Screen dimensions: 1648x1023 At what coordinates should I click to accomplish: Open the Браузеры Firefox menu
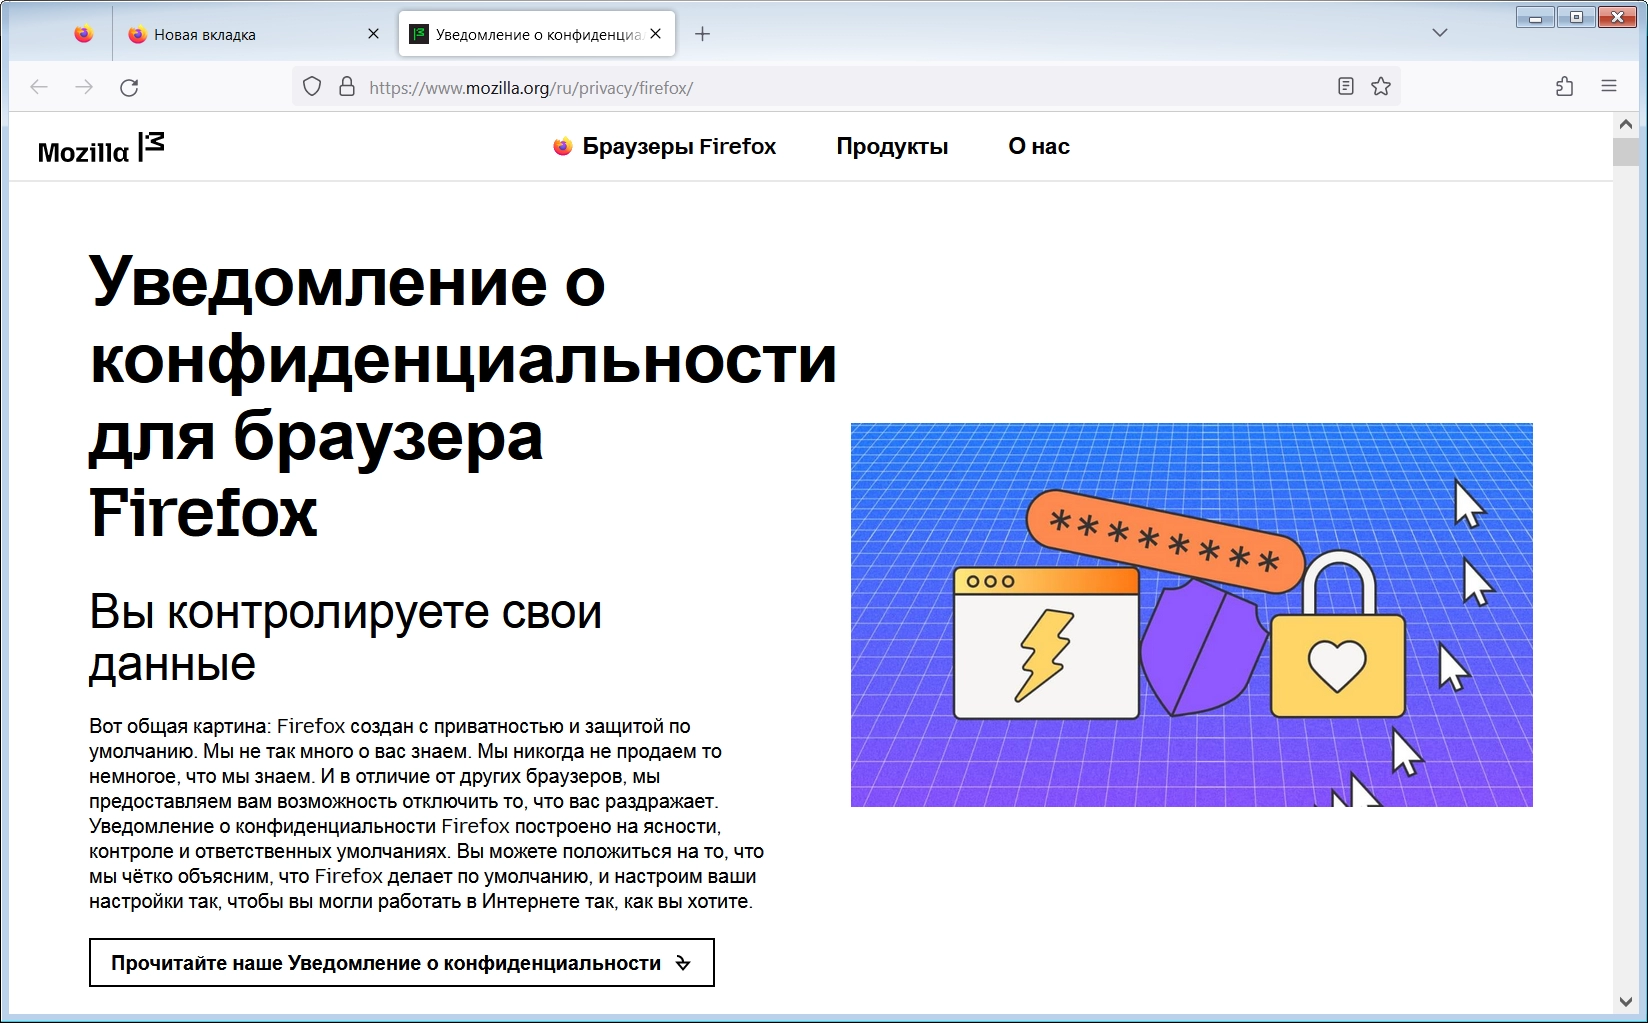point(665,146)
